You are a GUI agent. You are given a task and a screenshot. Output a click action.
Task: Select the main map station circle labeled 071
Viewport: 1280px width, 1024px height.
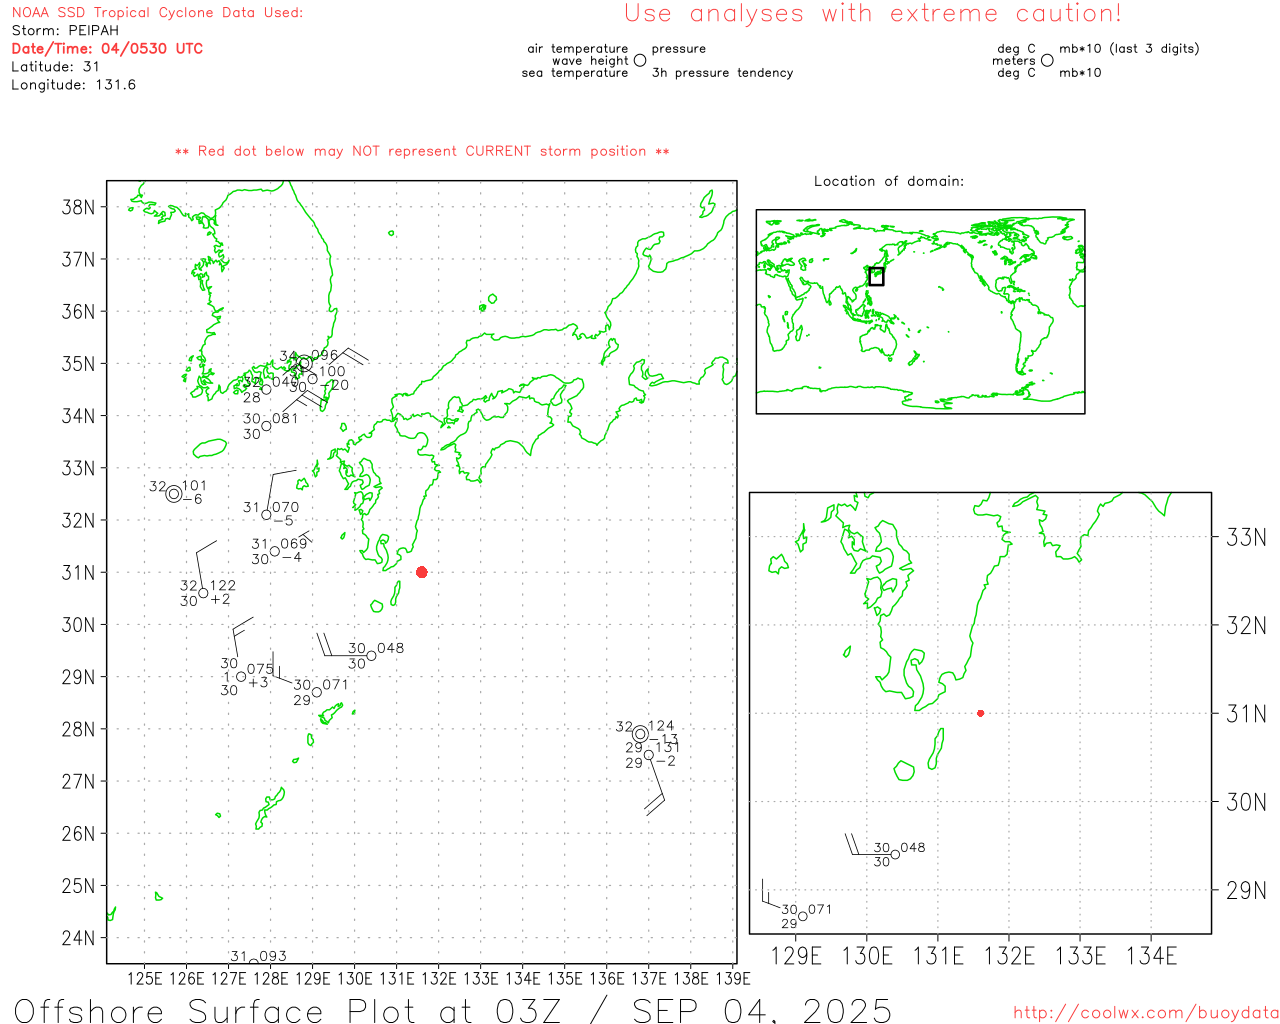click(317, 692)
